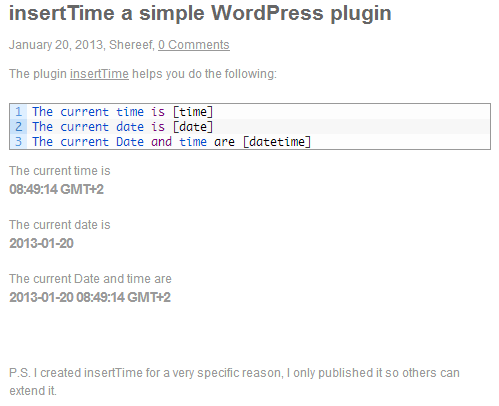Open the 0 Comments link
This screenshot has height=406, width=499.
click(194, 45)
